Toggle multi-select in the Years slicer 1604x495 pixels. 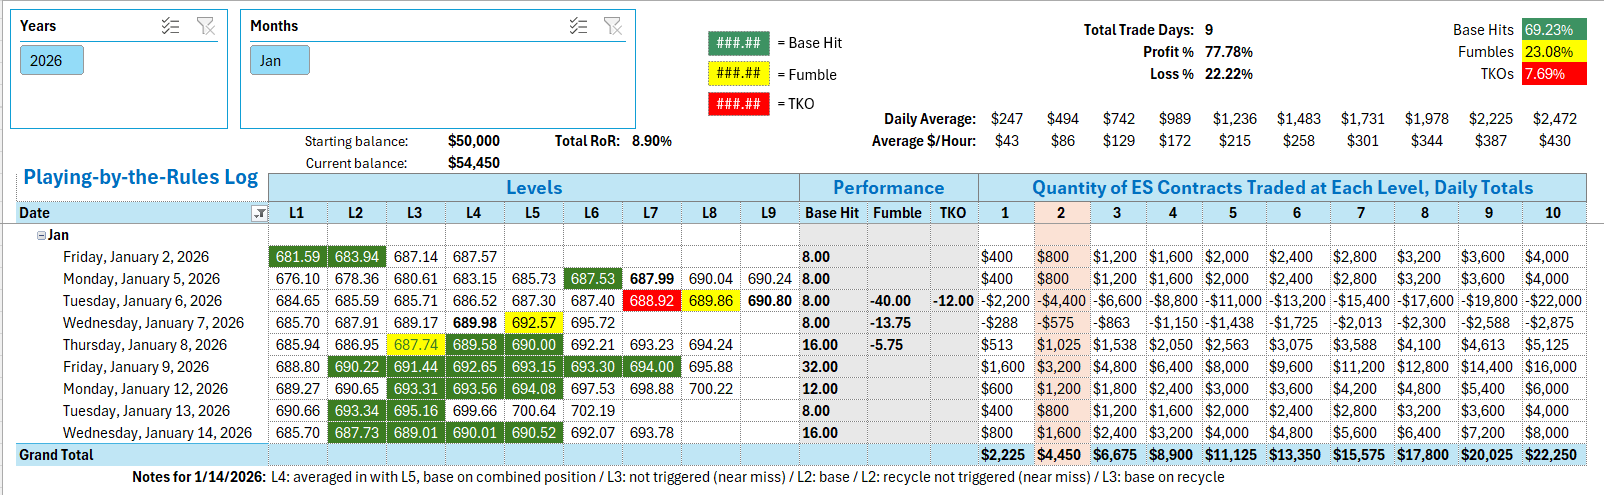[171, 26]
